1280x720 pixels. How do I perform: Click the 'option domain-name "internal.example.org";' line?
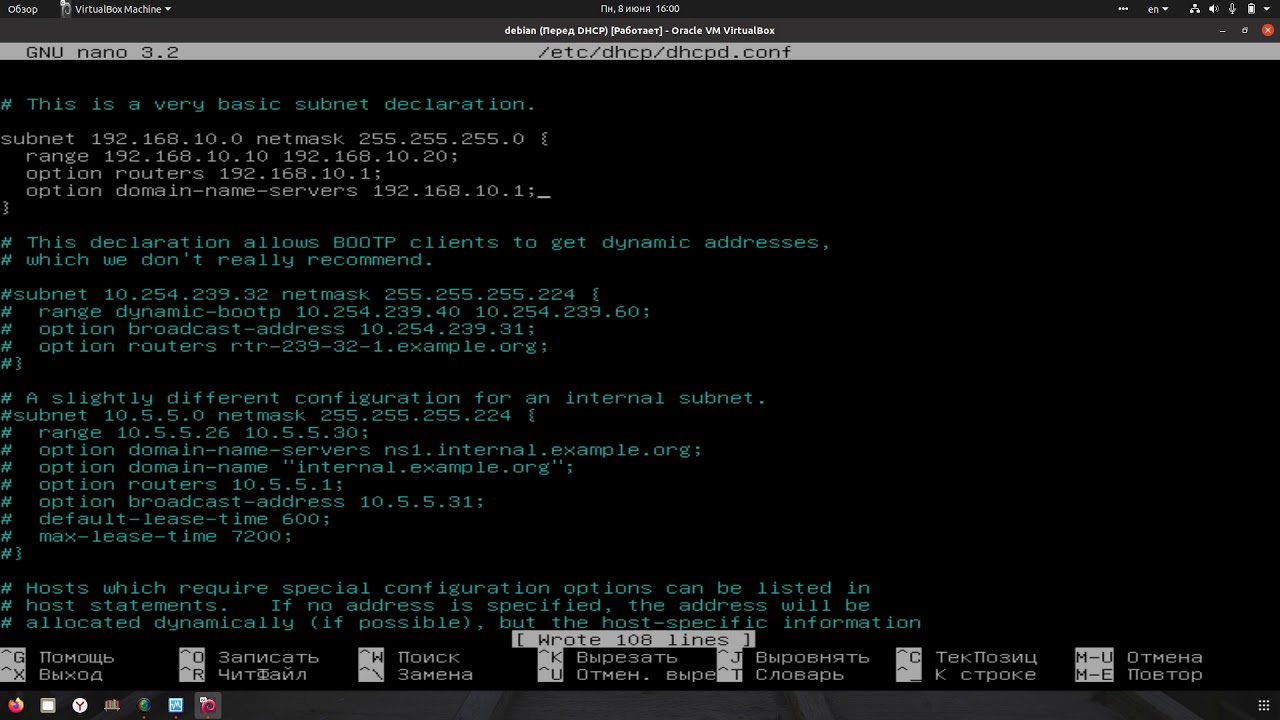(287, 467)
